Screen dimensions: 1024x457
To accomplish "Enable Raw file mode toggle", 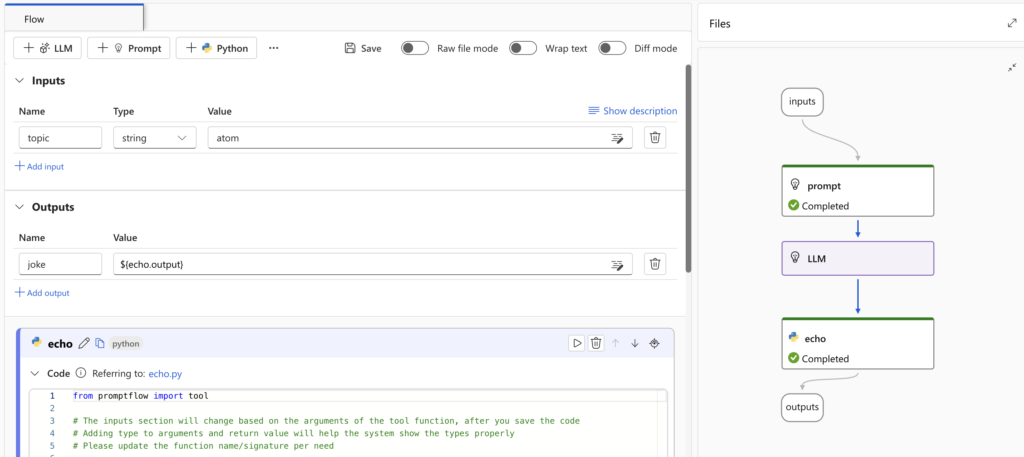I will [x=415, y=48].
